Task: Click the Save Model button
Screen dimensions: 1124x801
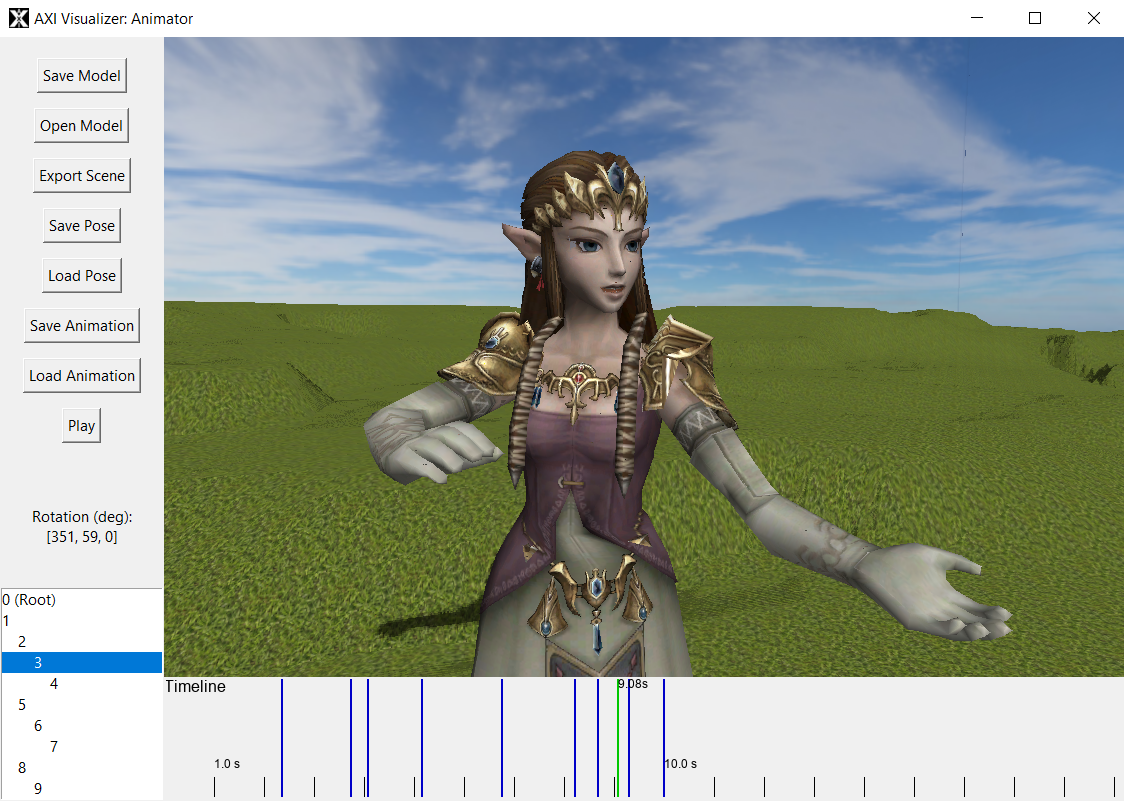Action: [81, 76]
